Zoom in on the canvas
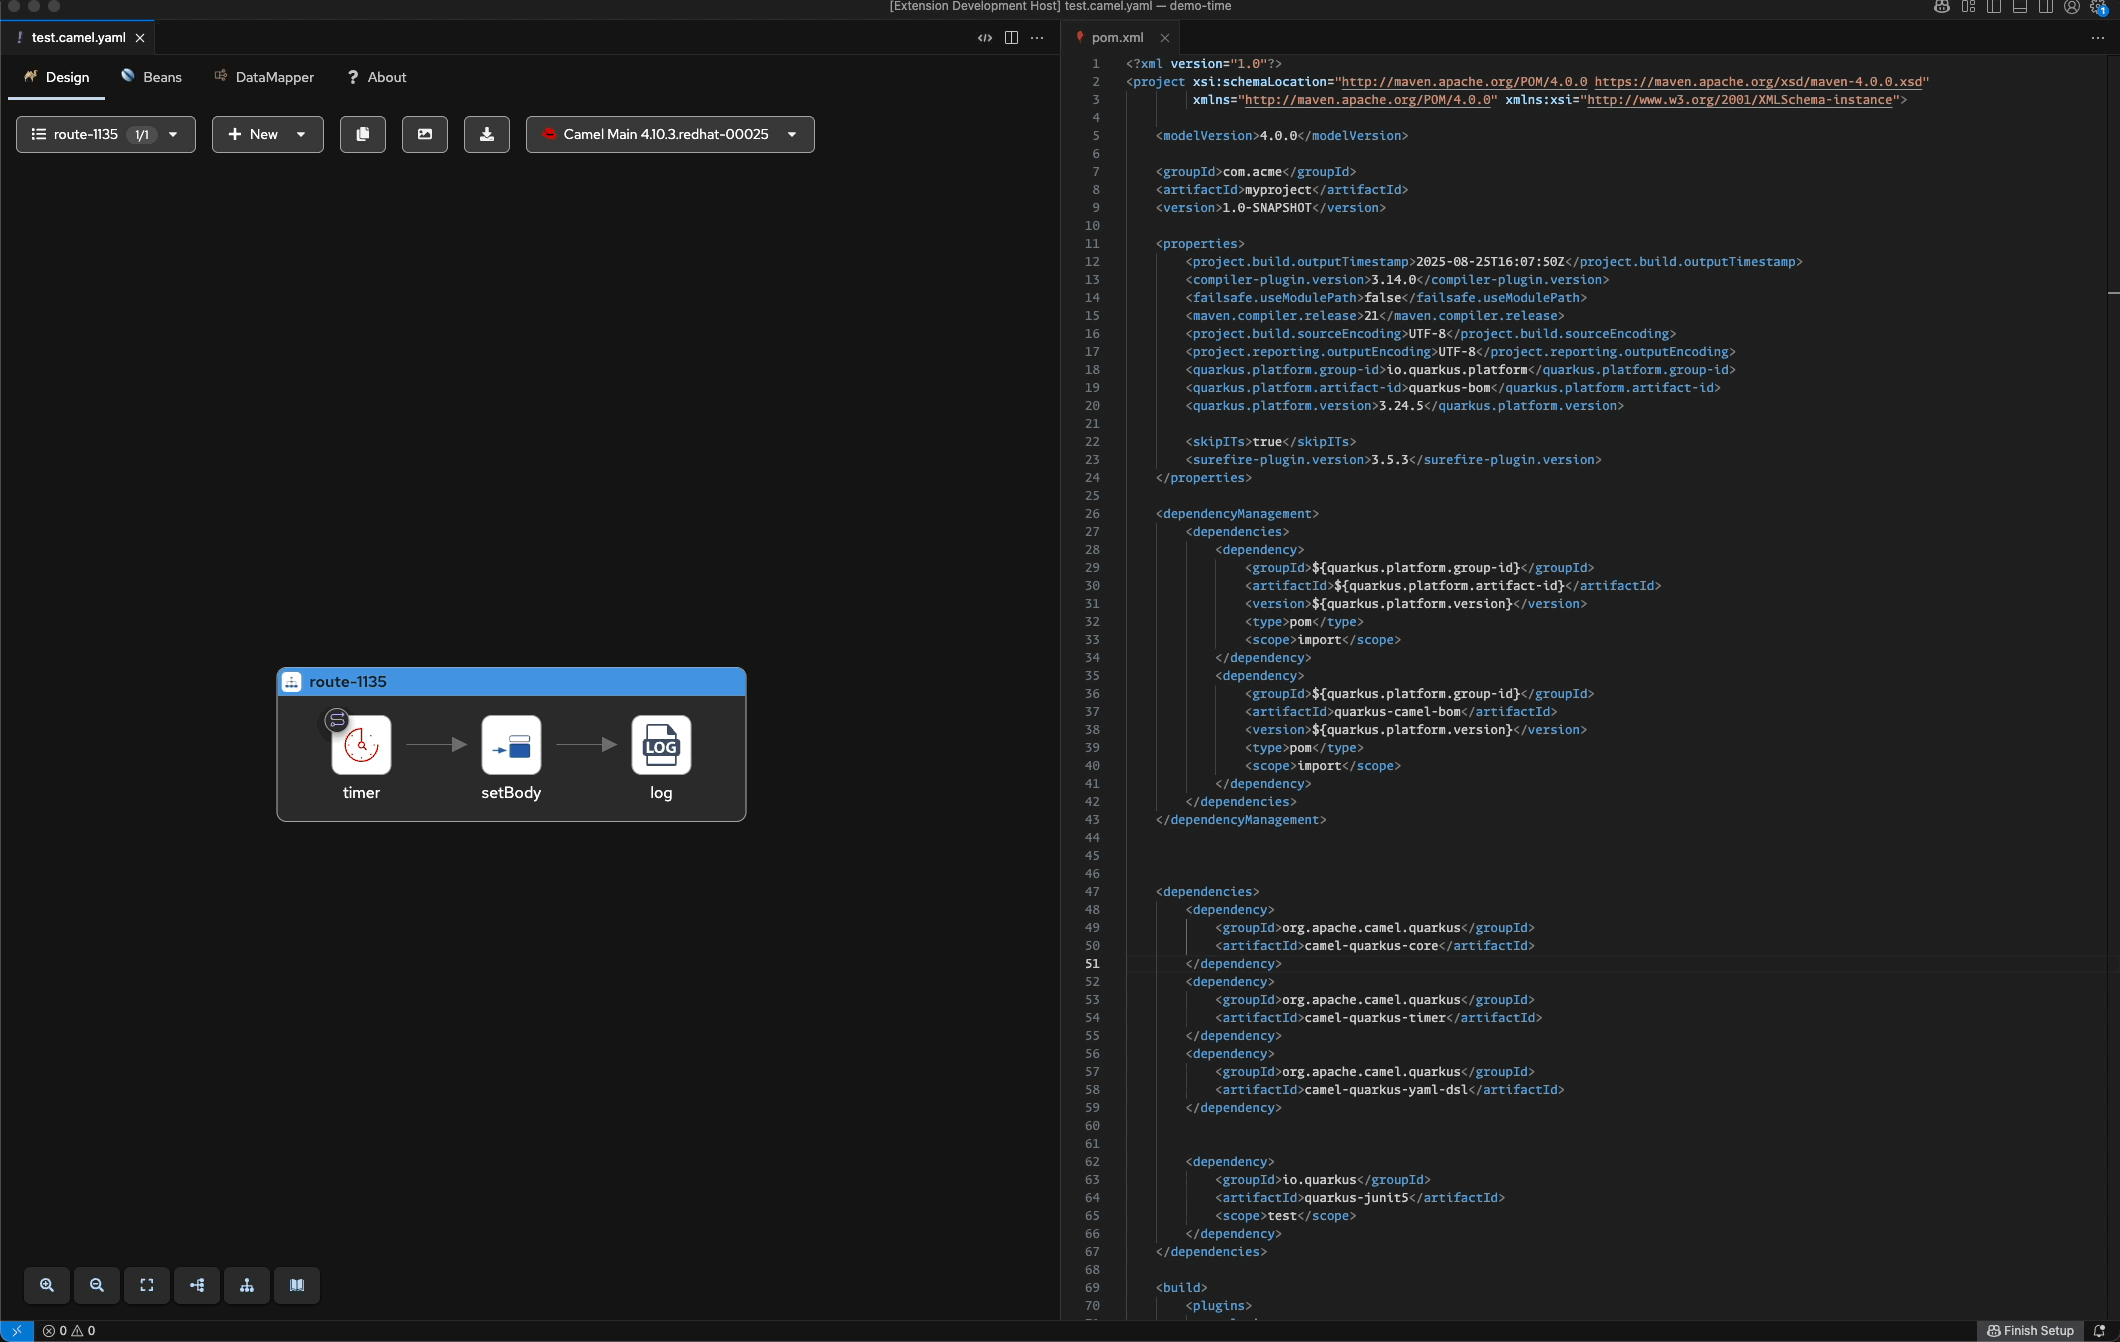This screenshot has width=2120, height=1342. pos(47,1285)
